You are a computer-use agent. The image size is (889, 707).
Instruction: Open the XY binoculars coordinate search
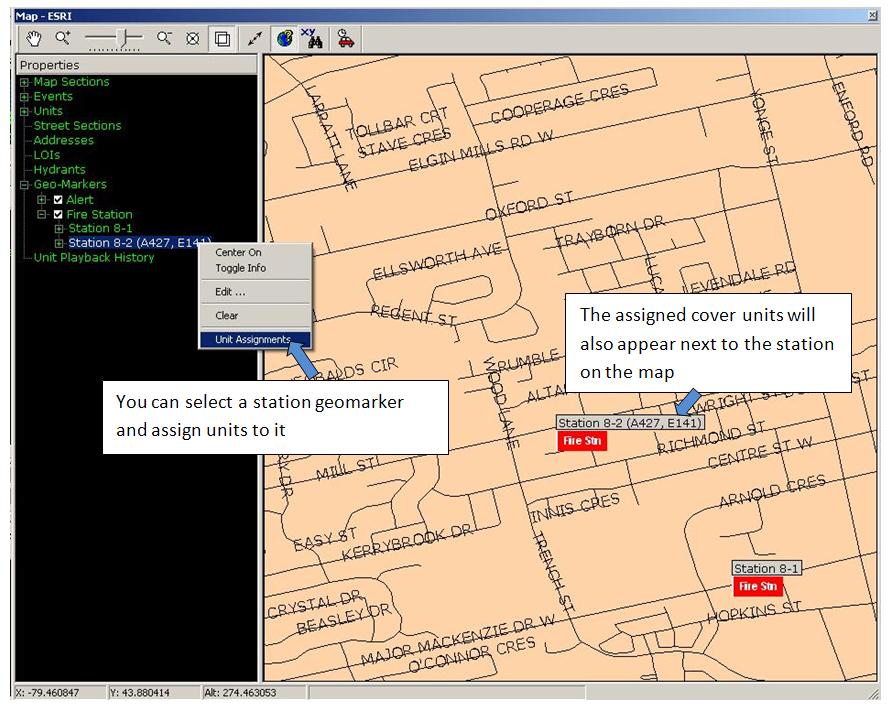coord(312,38)
